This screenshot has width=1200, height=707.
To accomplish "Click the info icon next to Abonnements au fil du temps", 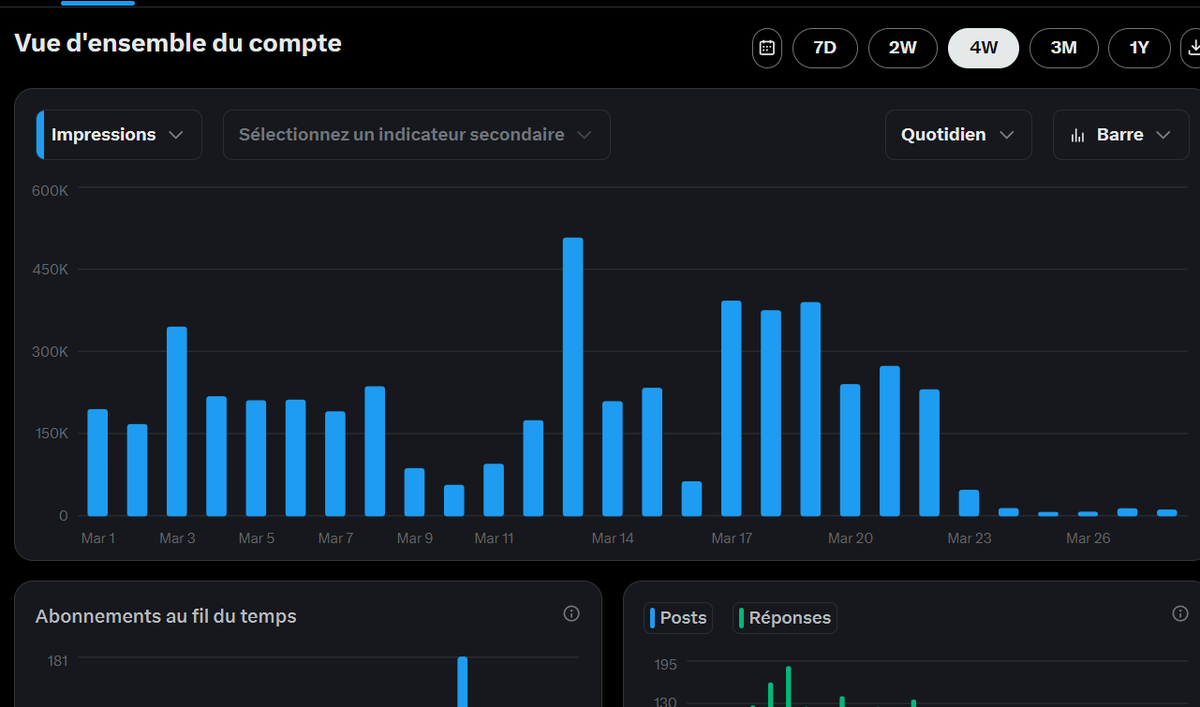I will [571, 613].
